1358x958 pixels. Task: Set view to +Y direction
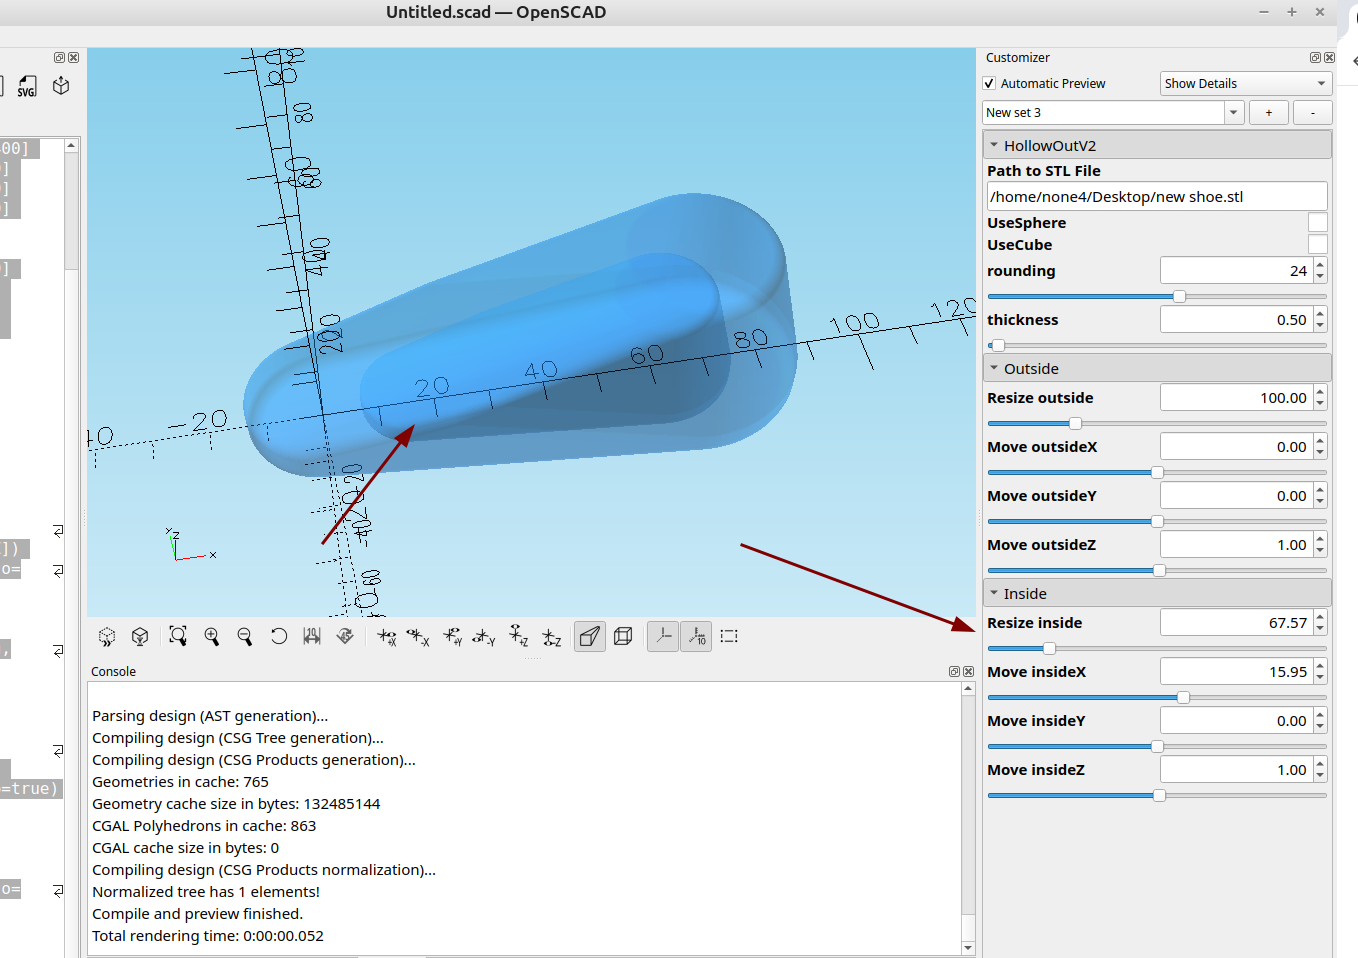[453, 636]
